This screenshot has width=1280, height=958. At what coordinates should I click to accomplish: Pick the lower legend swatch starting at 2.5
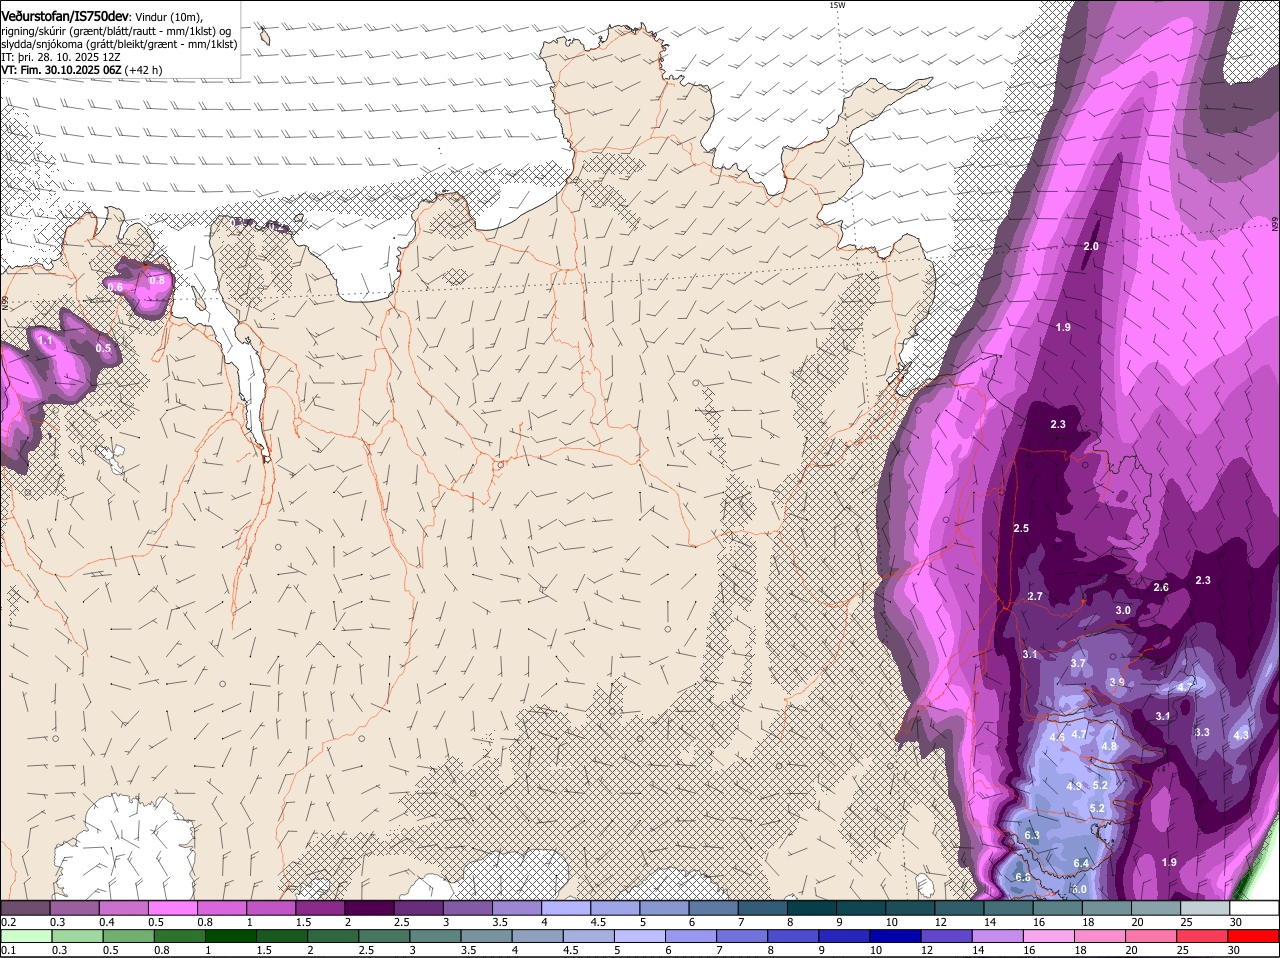tap(384, 935)
